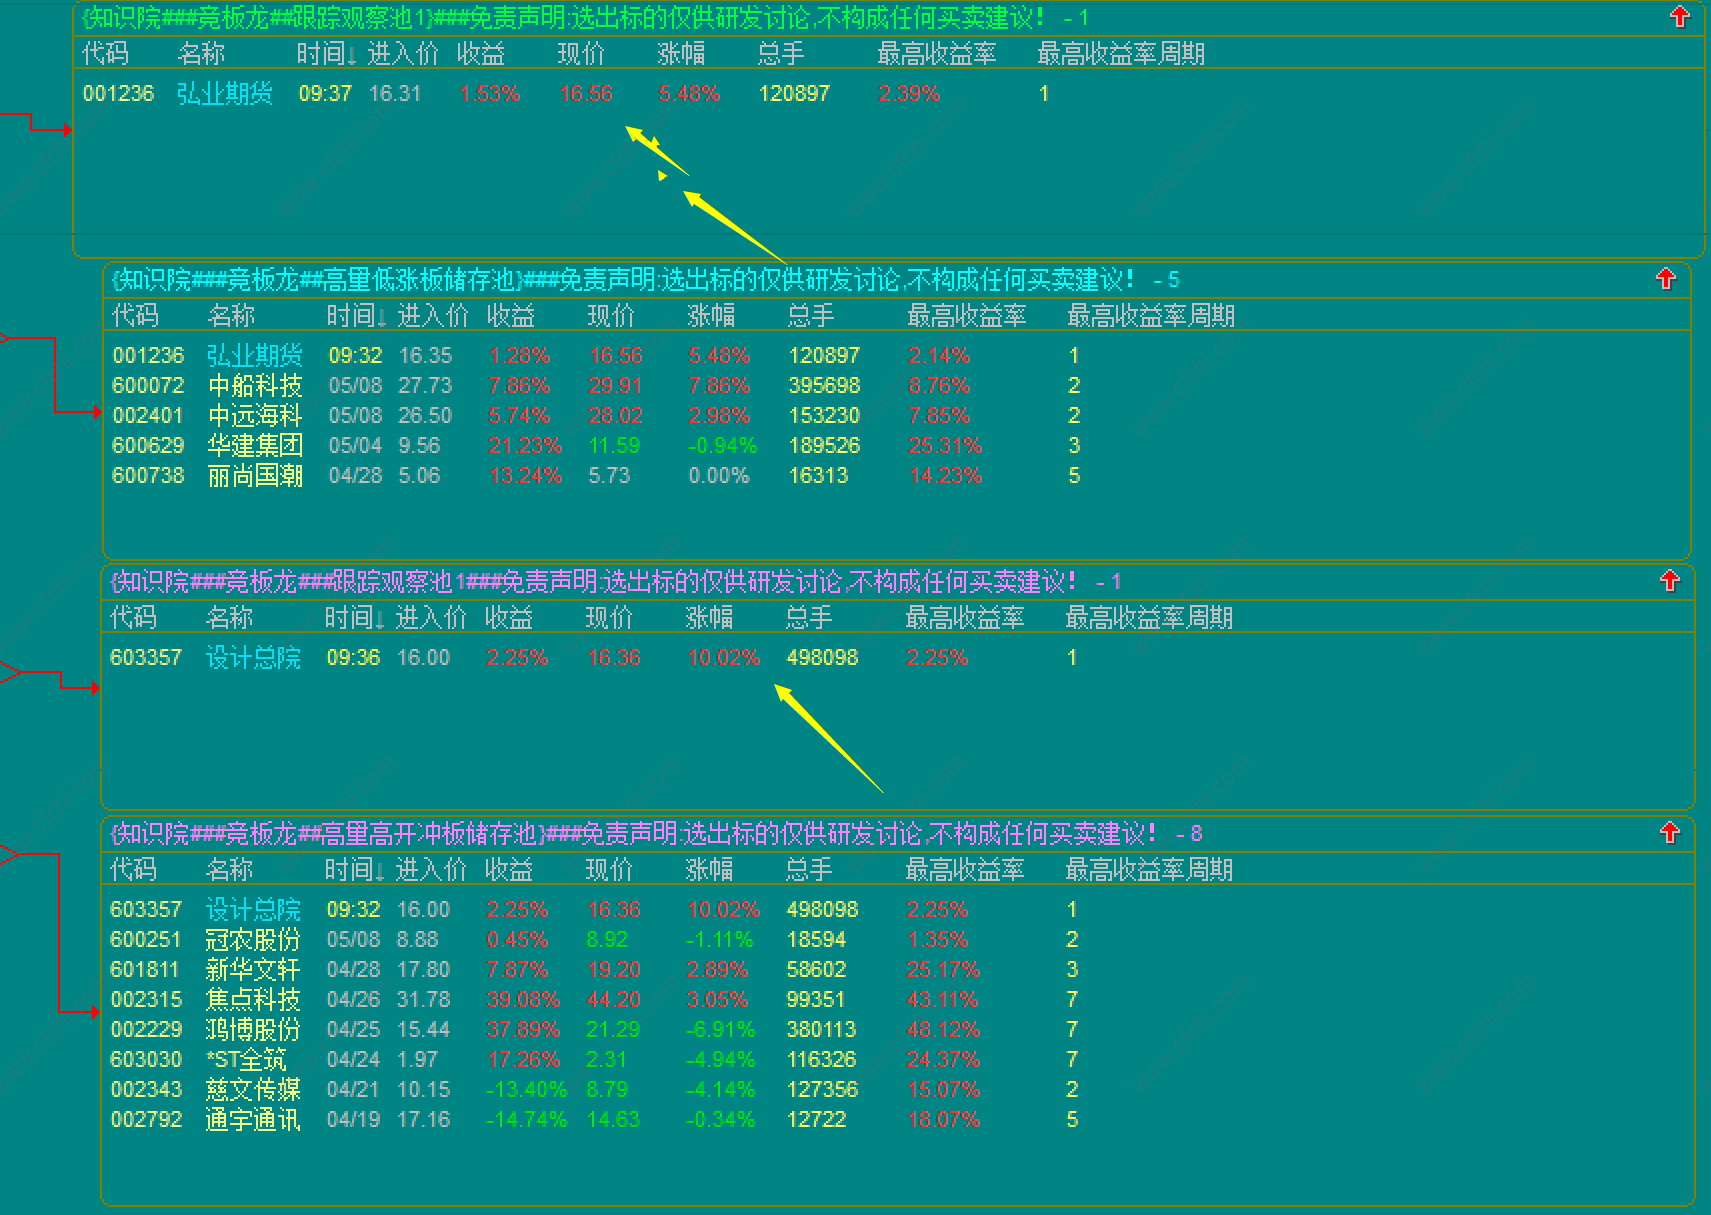Screen dimensions: 1711x1215
Task: Sort by 时间 header in third panel
Action: 354,618
